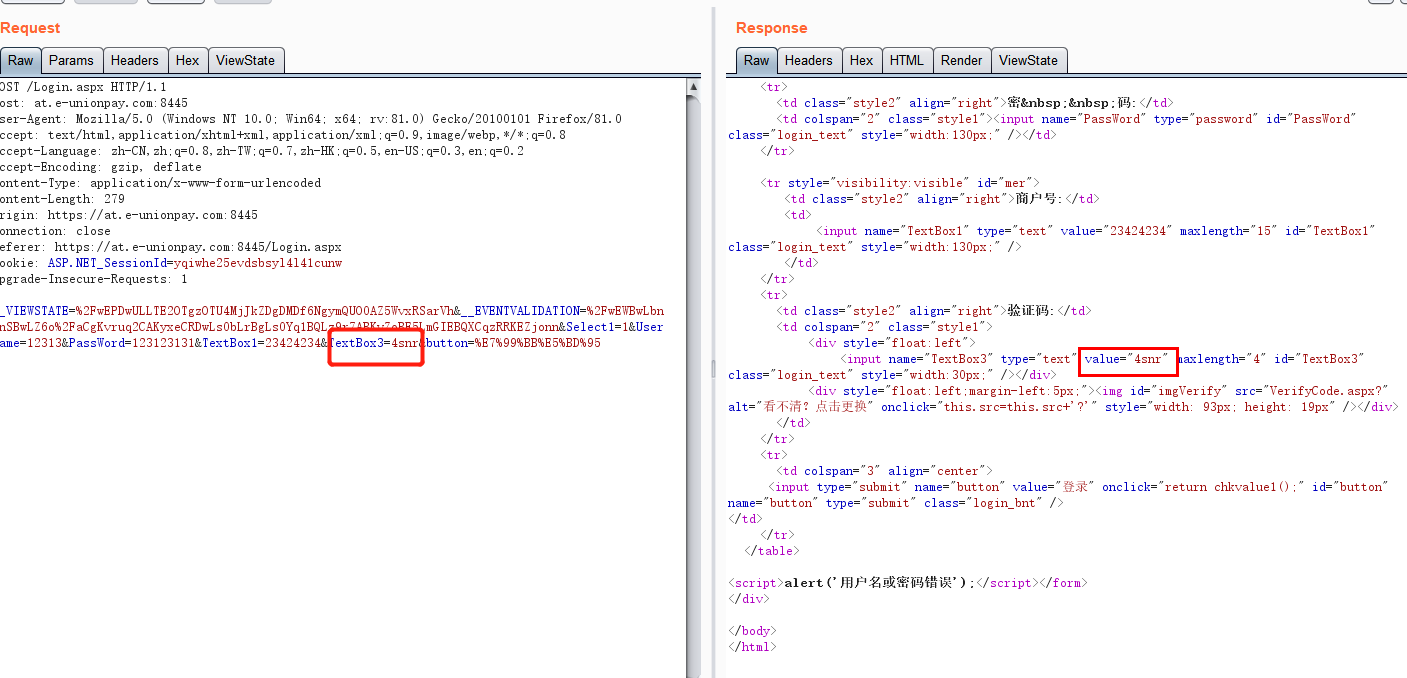This screenshot has height=678, width=1407.
Task: Click the Connection: close line
Action: [56, 231]
